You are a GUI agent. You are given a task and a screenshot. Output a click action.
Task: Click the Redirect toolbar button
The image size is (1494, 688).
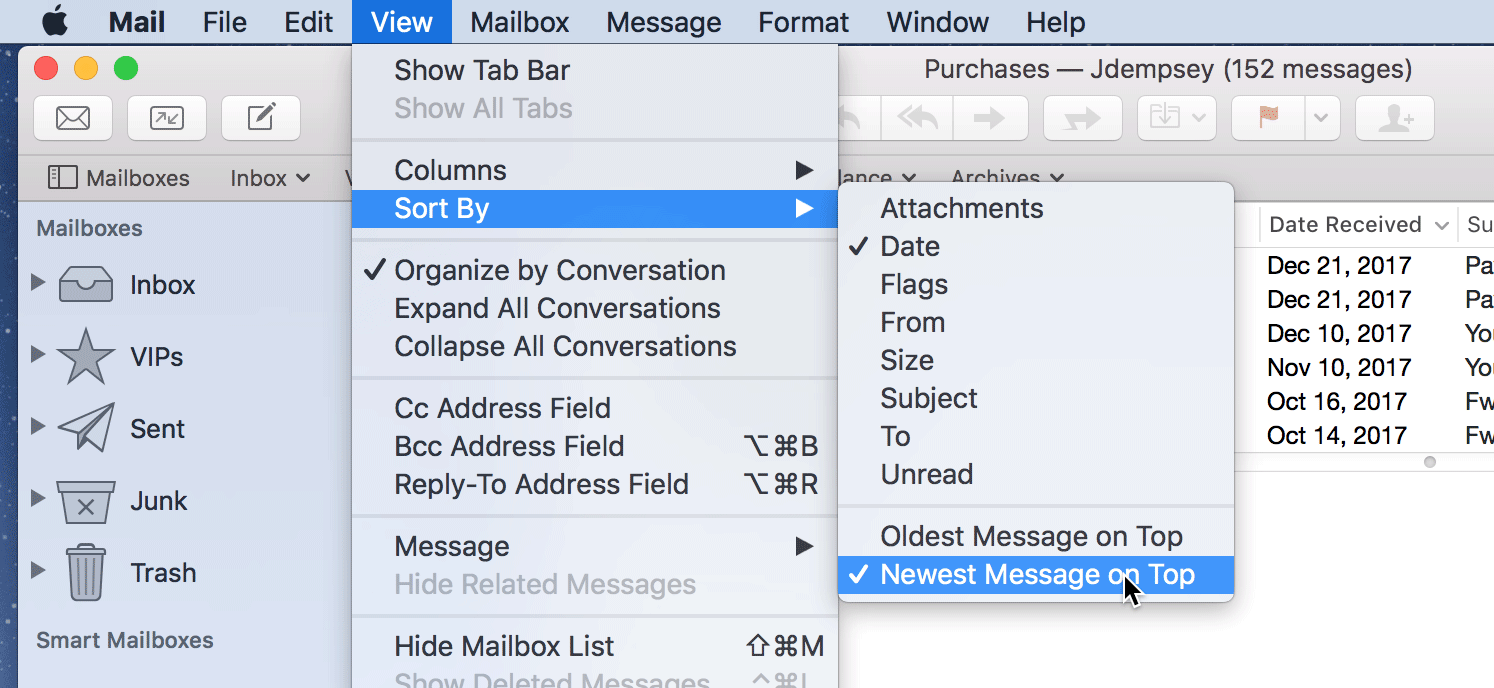click(x=1082, y=118)
